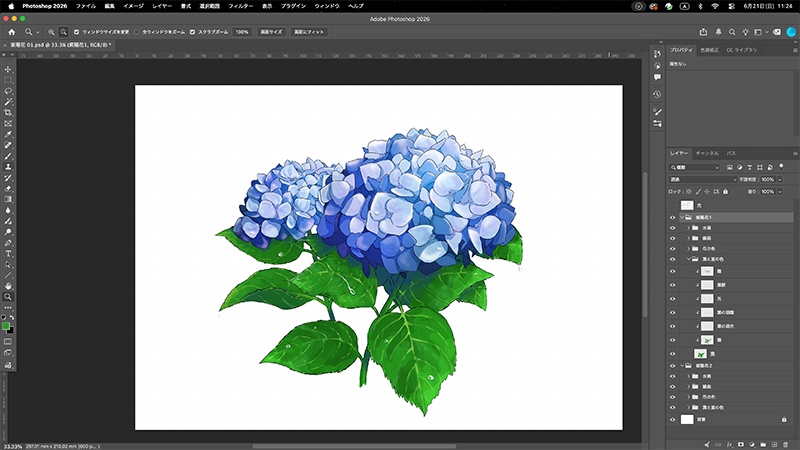Select the Gradient tool
Viewport: 800px width, 450px height.
tap(8, 199)
